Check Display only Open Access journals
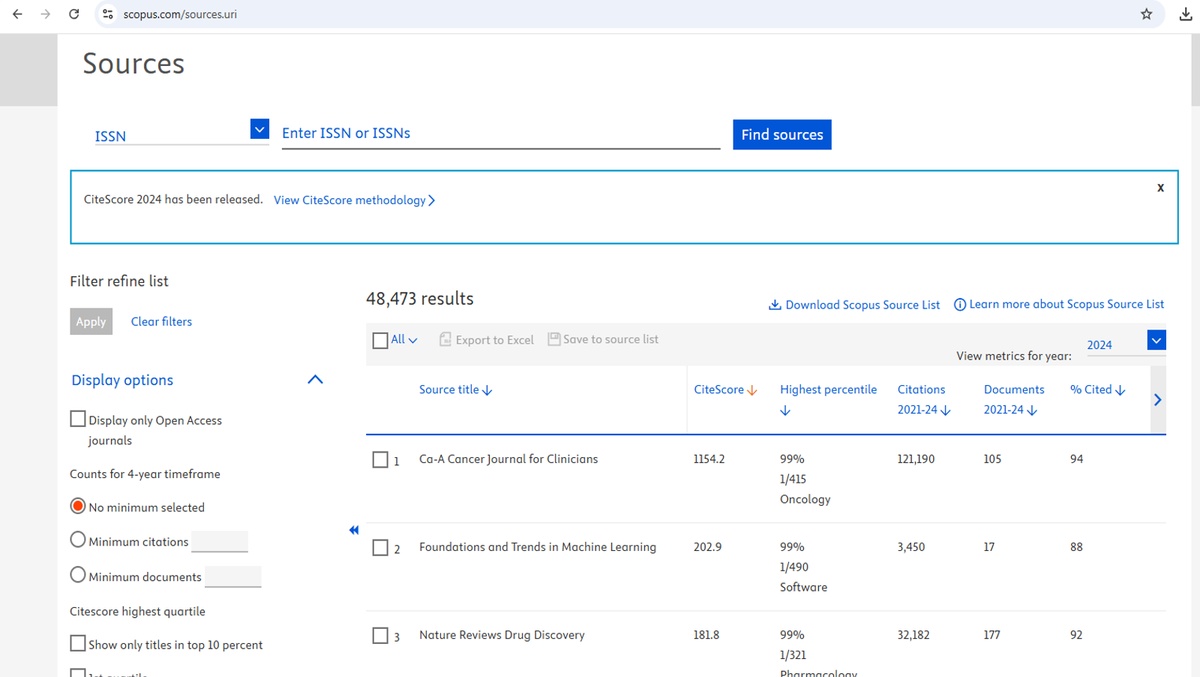 78,419
